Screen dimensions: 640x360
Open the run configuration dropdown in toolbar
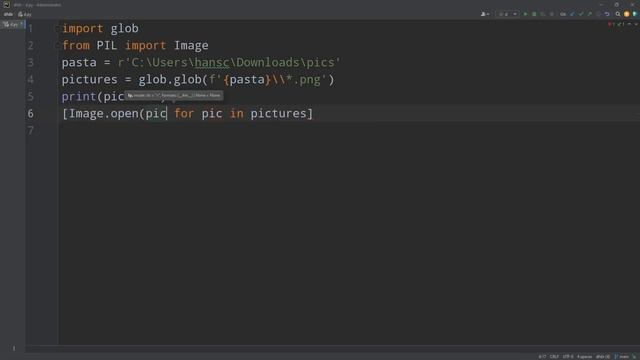click(x=507, y=14)
